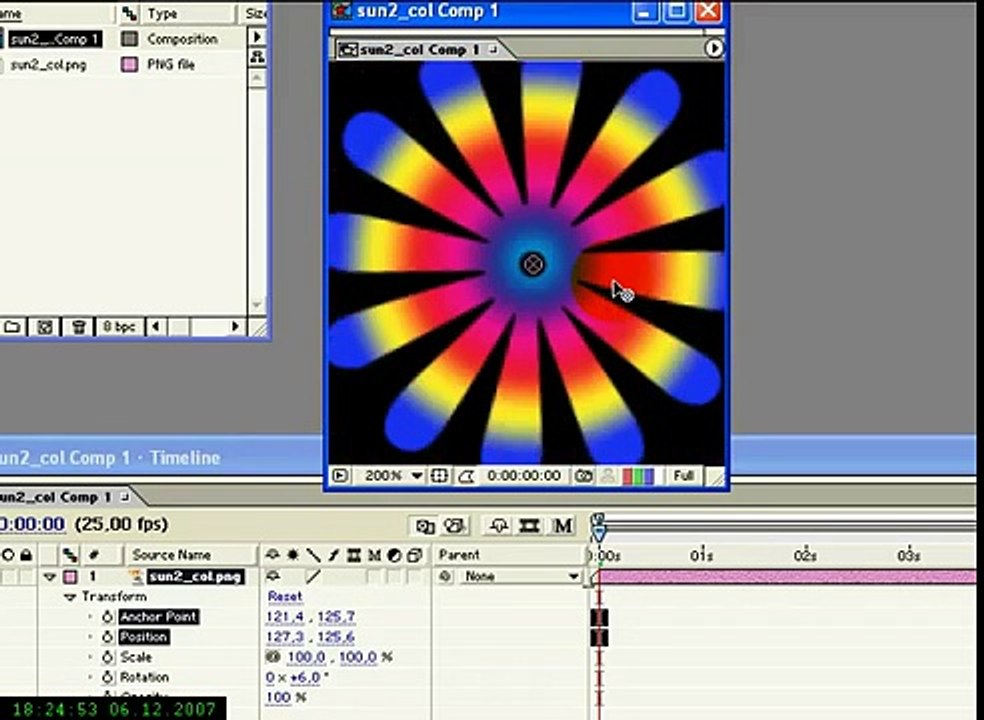Take a snapshot with the camera icon
The width and height of the screenshot is (984, 720).
pos(583,476)
